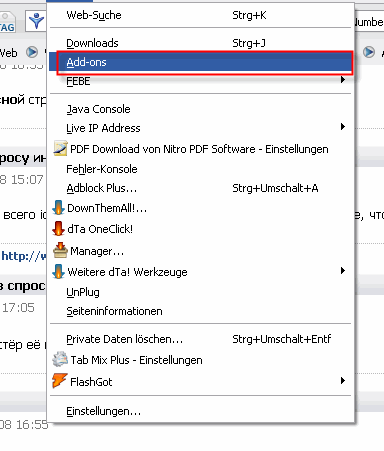The height and width of the screenshot is (451, 384).
Task: Open the dTa Manager… entry
Action: click(x=200, y=251)
